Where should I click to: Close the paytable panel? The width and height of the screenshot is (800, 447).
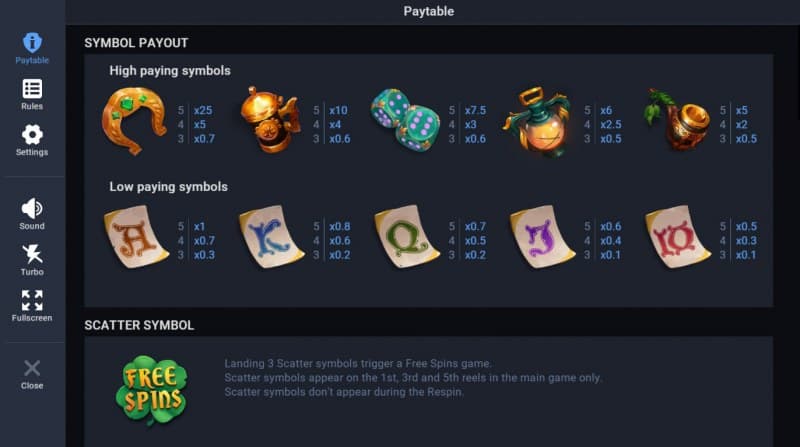point(32,373)
